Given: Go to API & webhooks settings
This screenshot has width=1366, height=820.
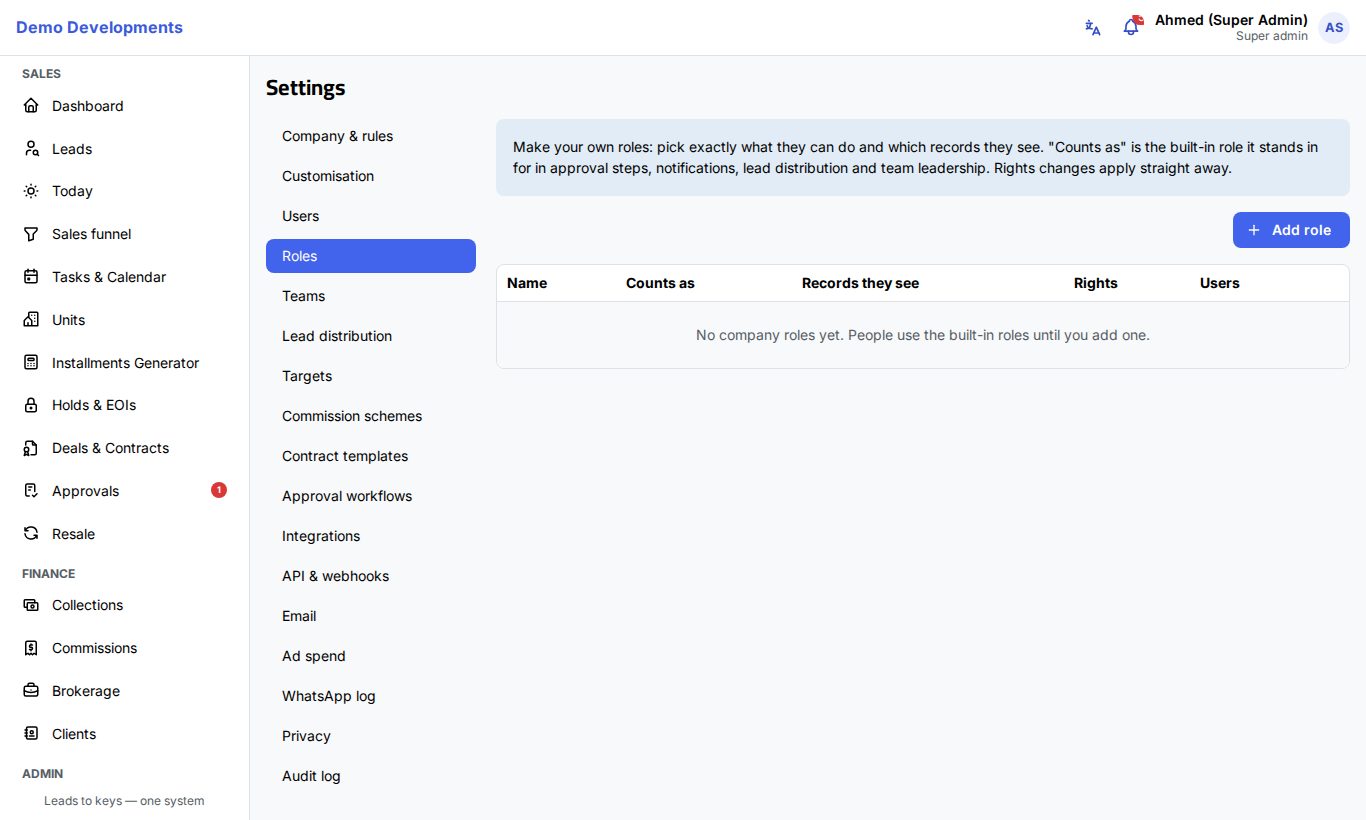Looking at the screenshot, I should coord(371,576).
